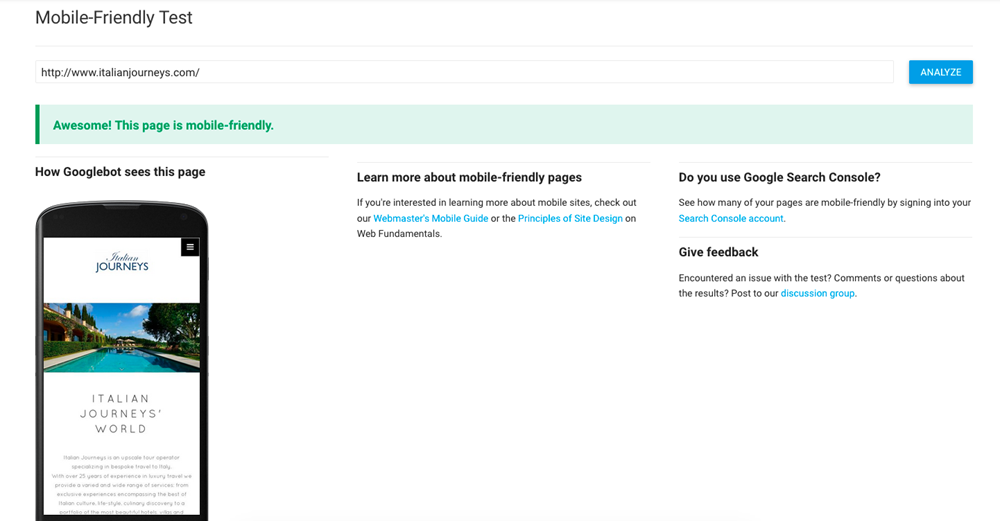Click the 'Mobile-Friendly Test' page title

coord(114,17)
